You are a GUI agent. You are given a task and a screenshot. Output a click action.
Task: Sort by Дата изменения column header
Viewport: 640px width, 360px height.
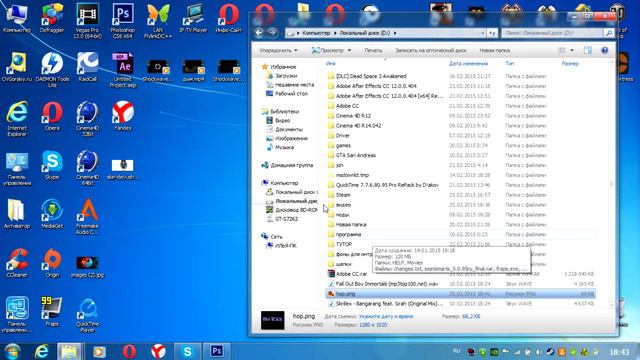[x=468, y=64]
